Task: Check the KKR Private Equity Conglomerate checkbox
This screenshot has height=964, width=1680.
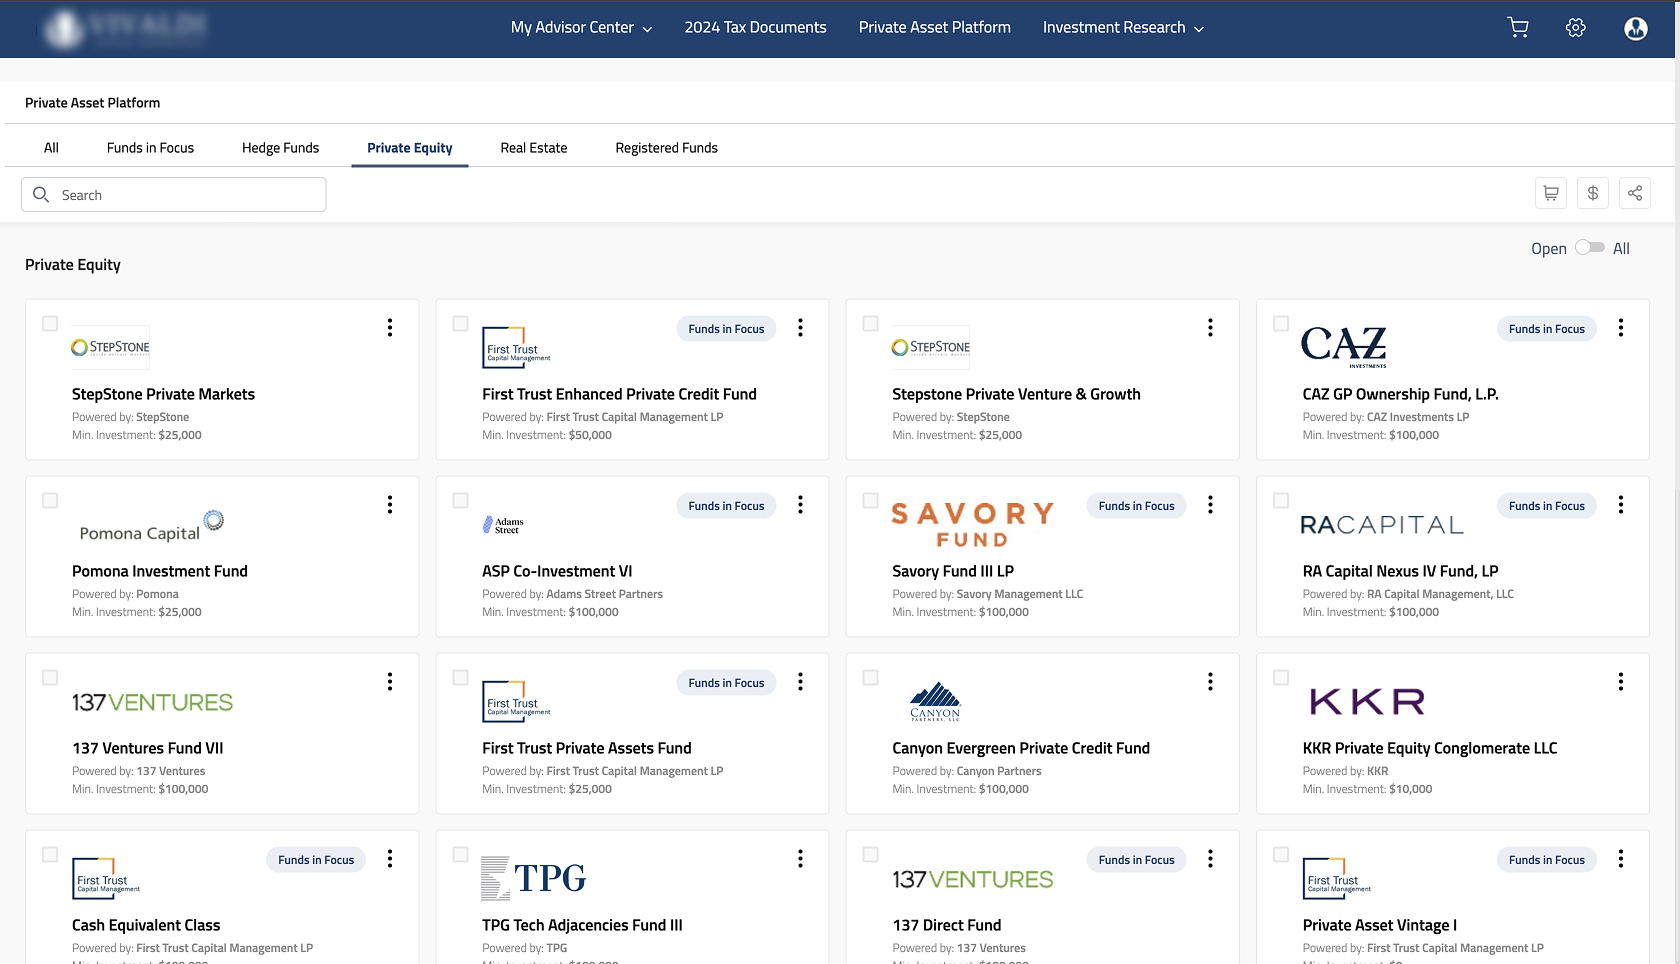Action: pyautogui.click(x=1280, y=677)
